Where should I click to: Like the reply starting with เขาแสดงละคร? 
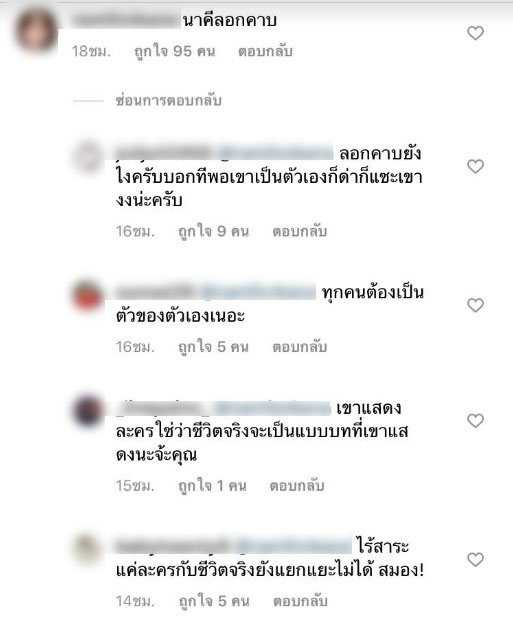476,421
